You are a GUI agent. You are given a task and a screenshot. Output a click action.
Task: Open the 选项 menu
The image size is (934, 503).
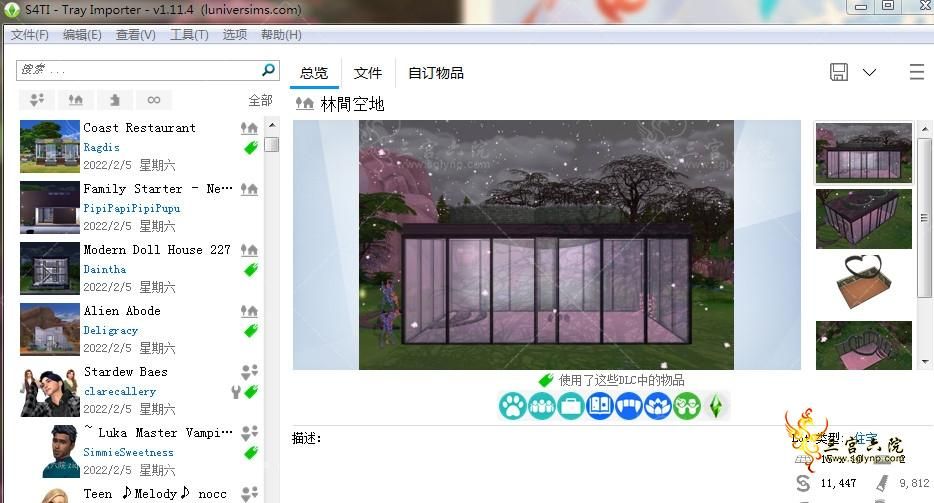point(235,35)
